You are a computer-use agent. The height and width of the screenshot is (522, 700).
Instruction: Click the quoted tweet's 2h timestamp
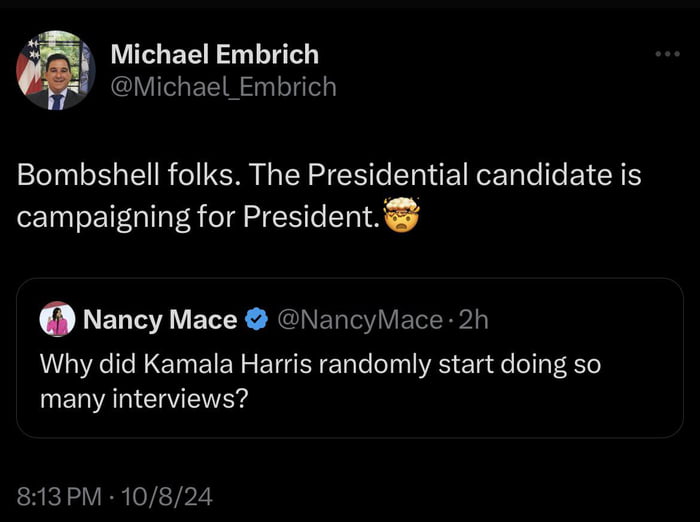(473, 320)
